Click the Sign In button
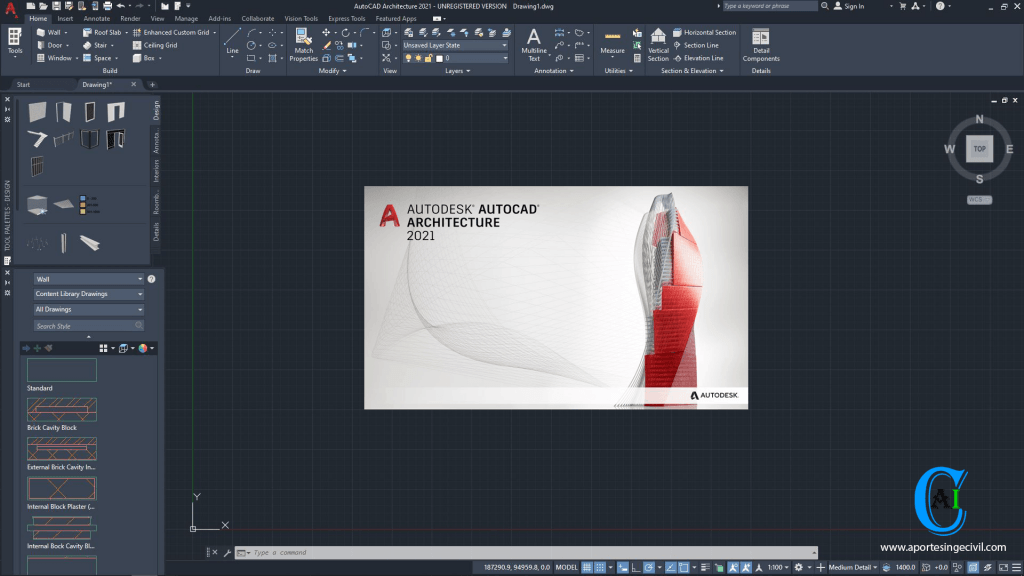Viewport: 1024px width, 576px height. (855, 5)
